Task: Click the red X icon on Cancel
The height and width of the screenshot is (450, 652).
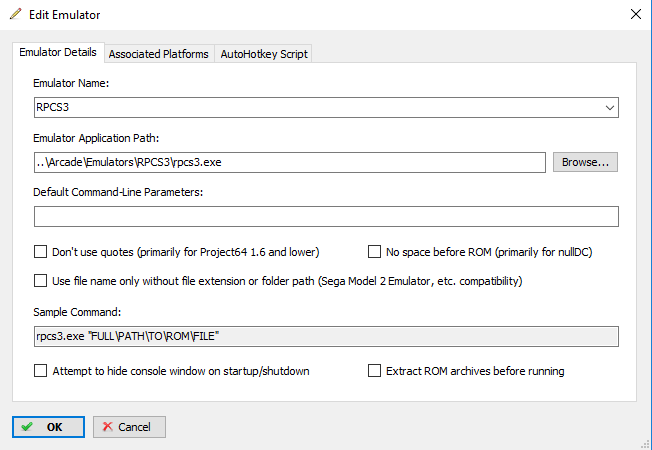Action: click(x=108, y=427)
